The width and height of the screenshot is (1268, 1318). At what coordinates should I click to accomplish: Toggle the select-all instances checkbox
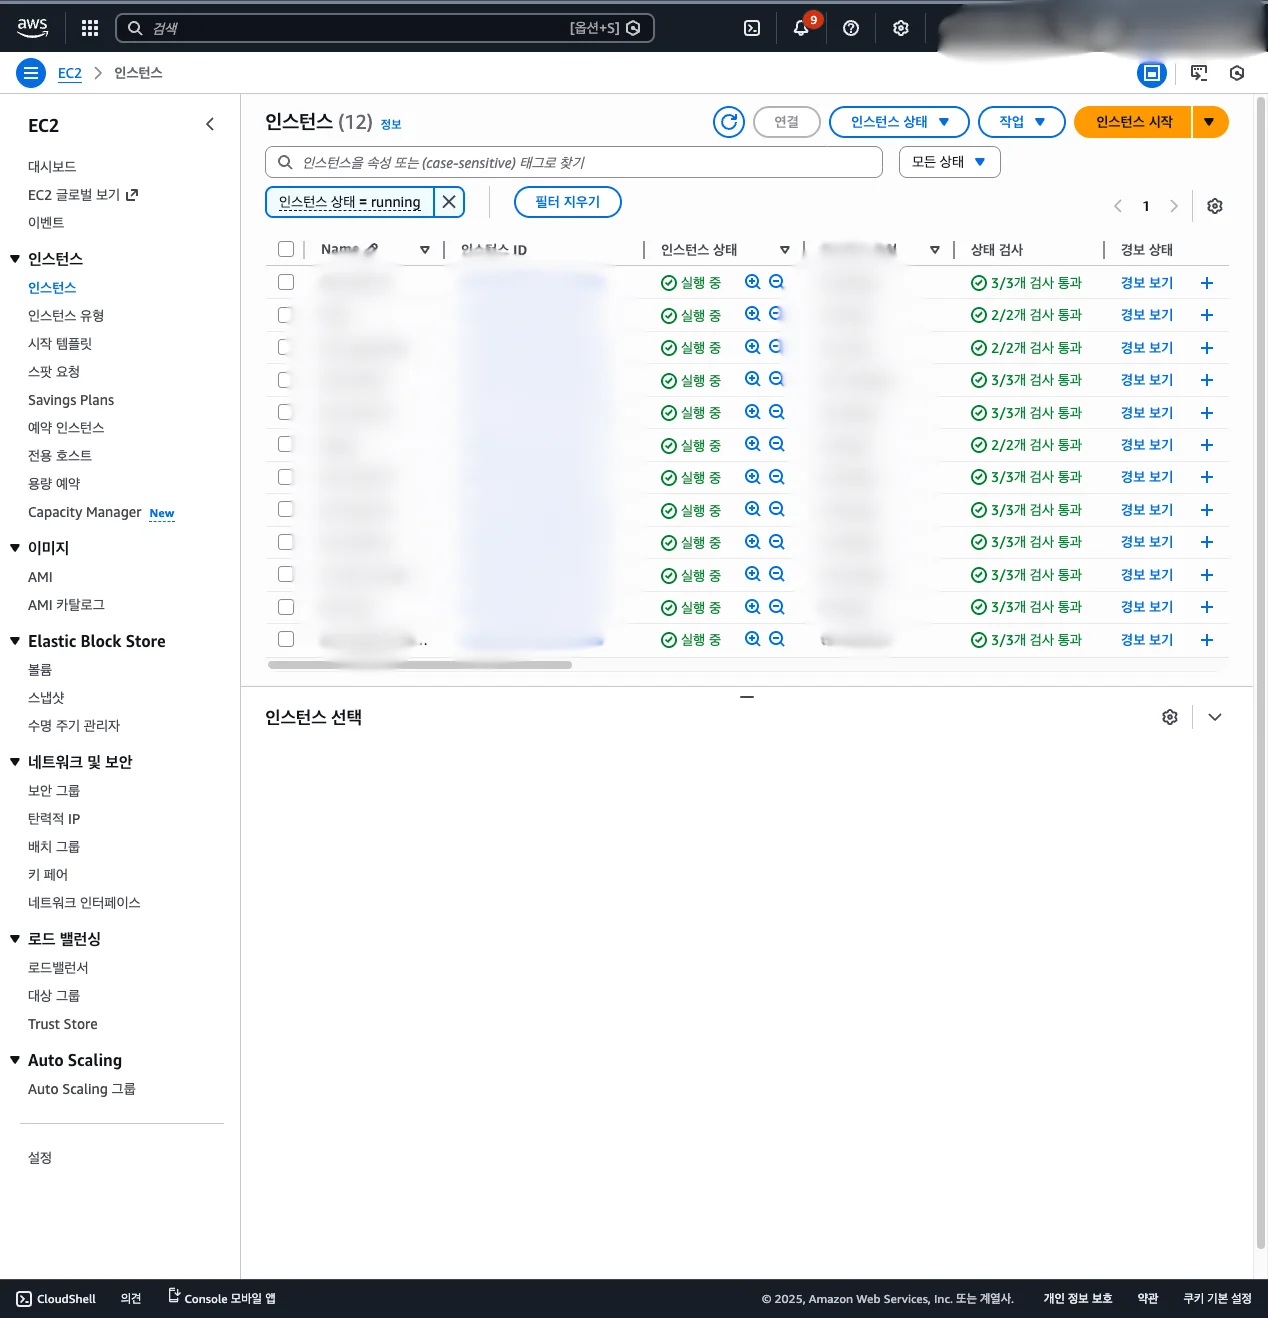coord(286,249)
